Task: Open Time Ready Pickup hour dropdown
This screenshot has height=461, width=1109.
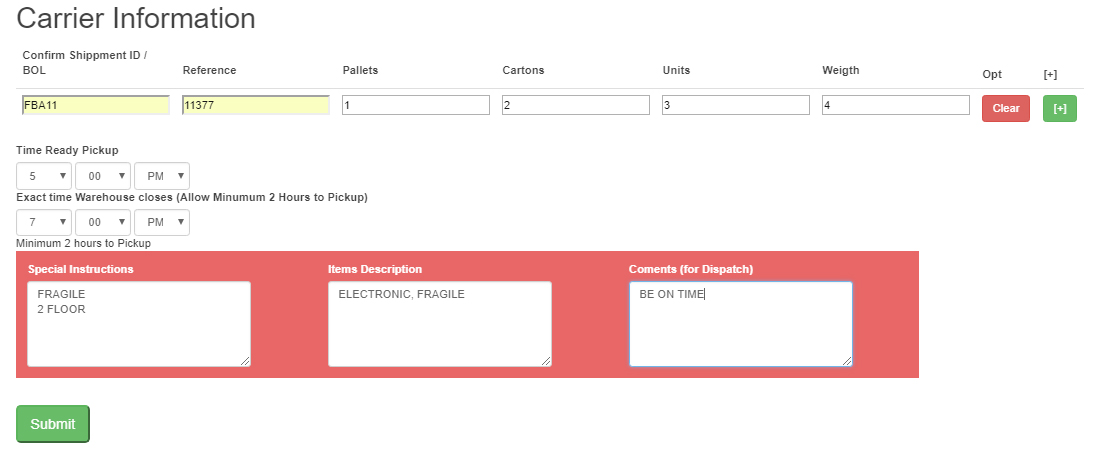Action: [44, 176]
